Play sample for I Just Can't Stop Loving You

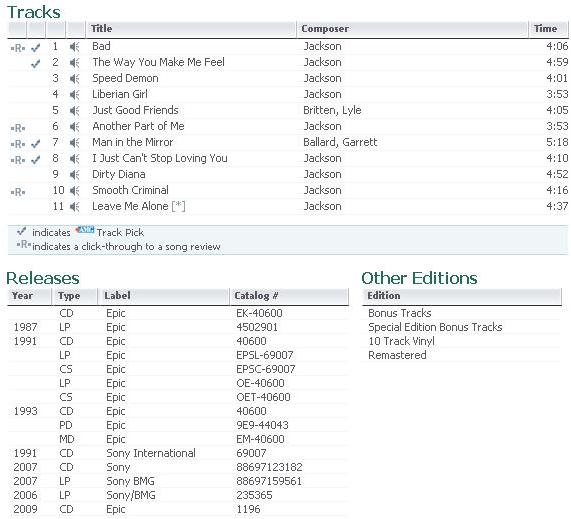point(75,159)
